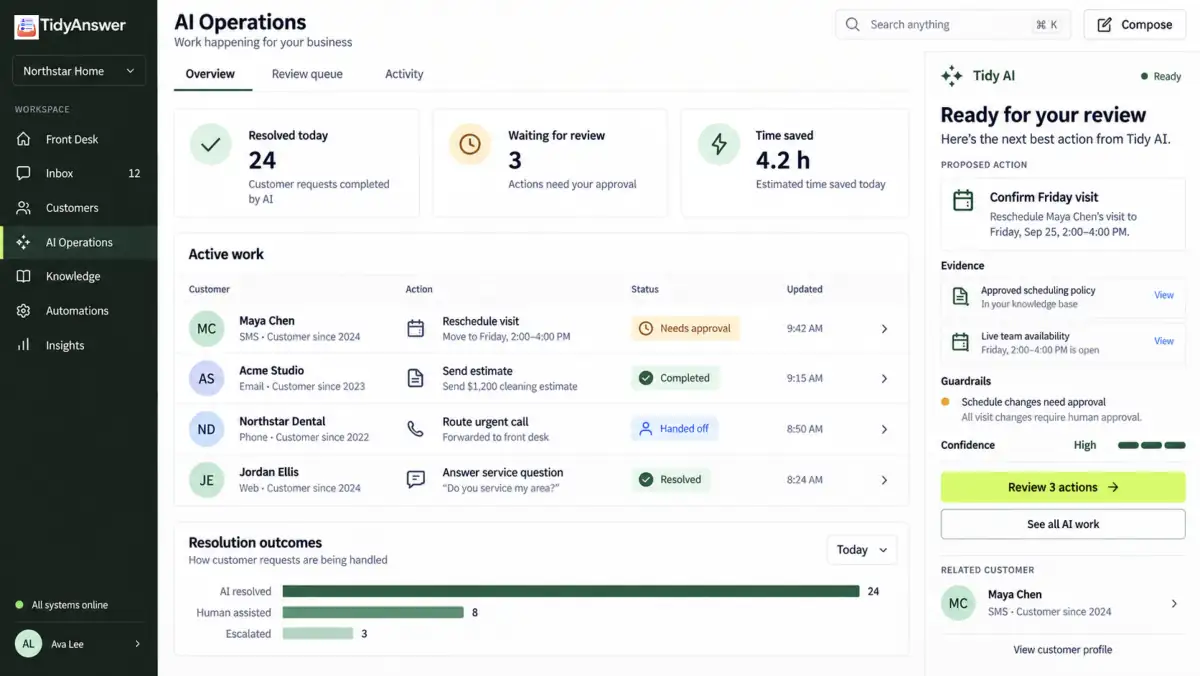Click the Compose button
The height and width of the screenshot is (676, 1200).
[1134, 25]
